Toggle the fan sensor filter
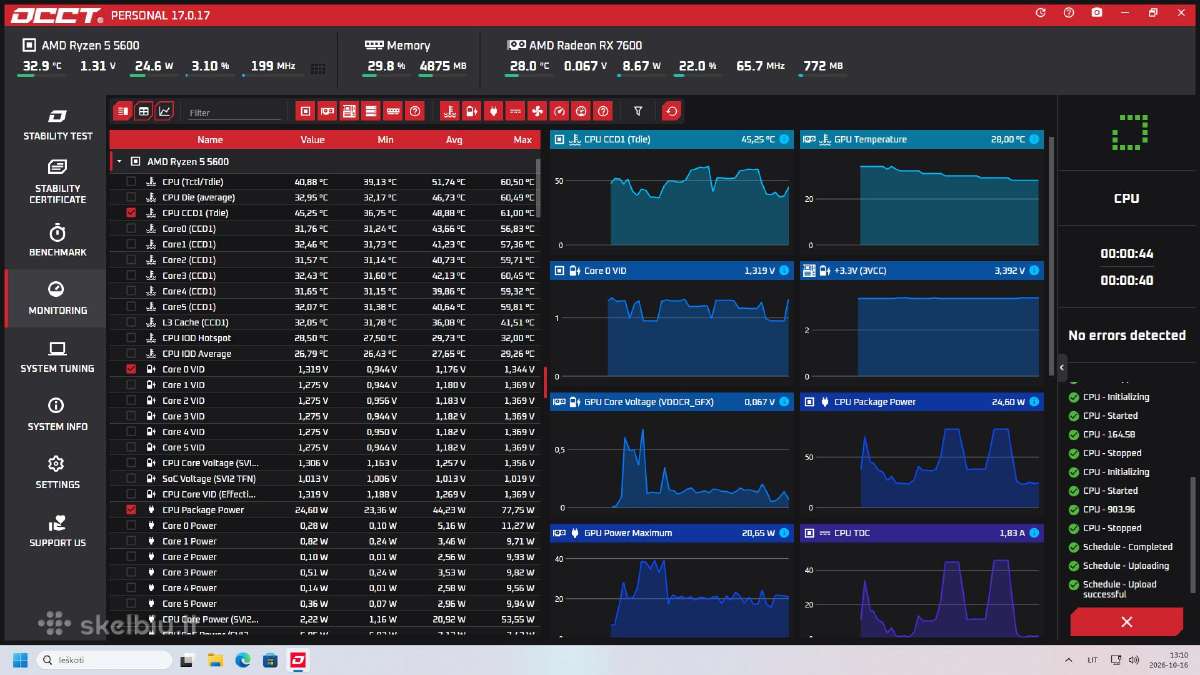This screenshot has width=1200, height=675. tap(537, 111)
